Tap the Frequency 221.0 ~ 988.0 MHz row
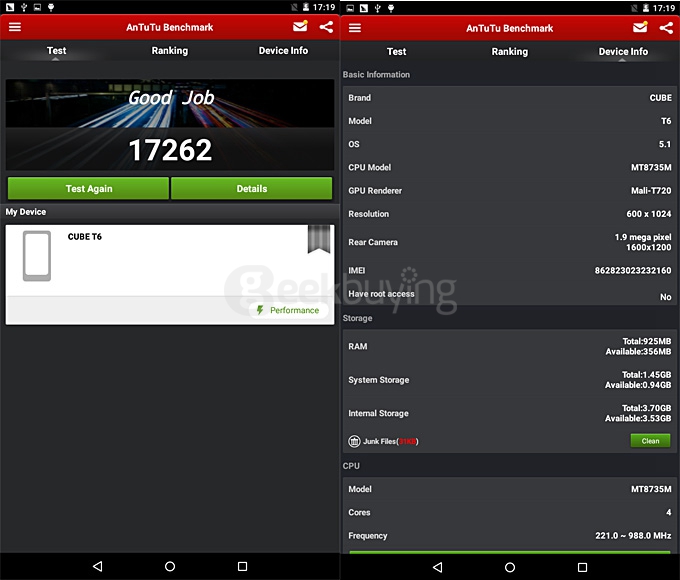The height and width of the screenshot is (580, 680). tap(510, 536)
